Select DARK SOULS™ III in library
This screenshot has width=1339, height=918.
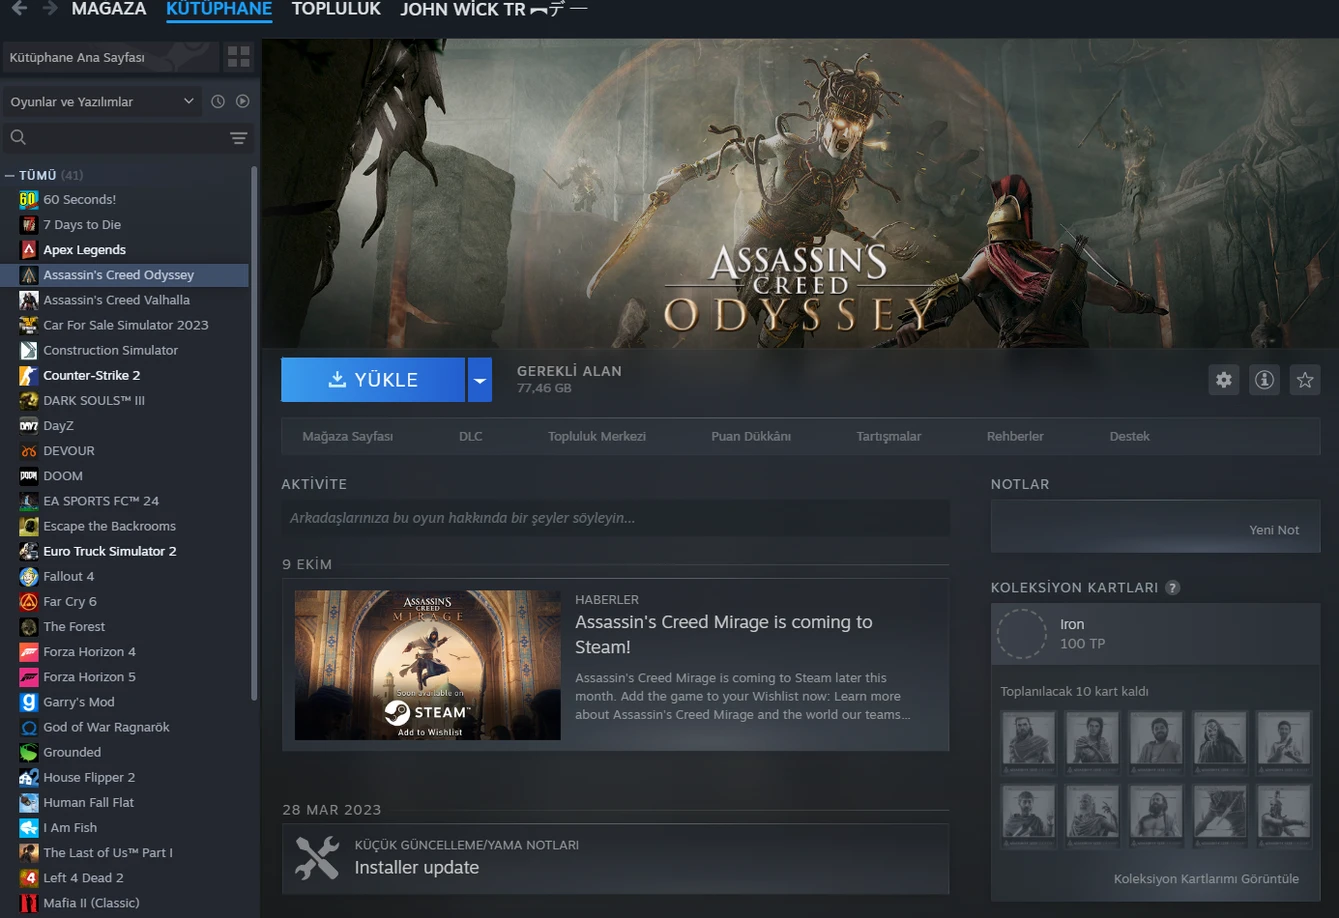pos(94,400)
